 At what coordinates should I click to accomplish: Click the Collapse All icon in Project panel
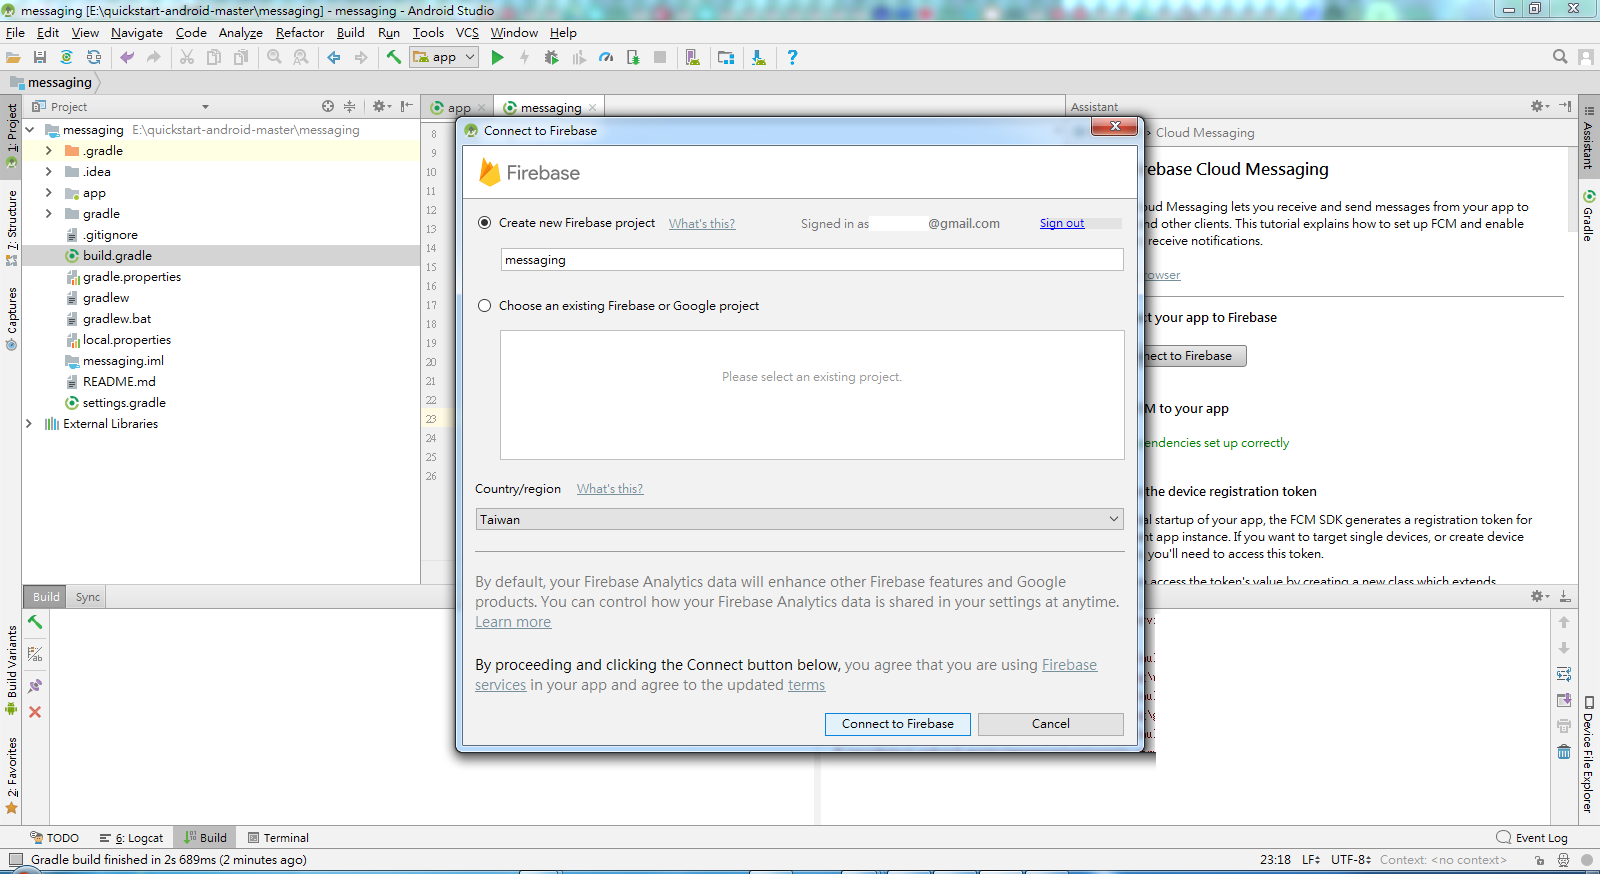coord(349,106)
